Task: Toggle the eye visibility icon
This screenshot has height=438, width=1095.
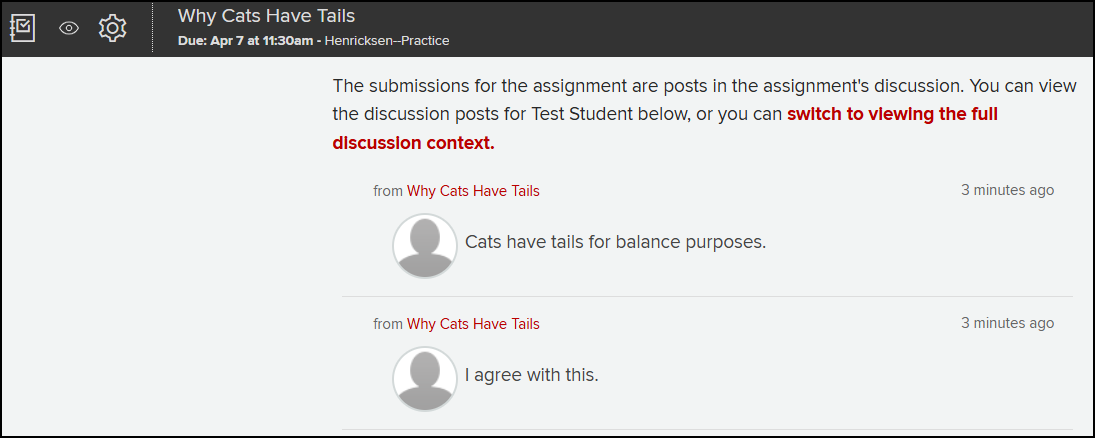Action: coord(68,28)
